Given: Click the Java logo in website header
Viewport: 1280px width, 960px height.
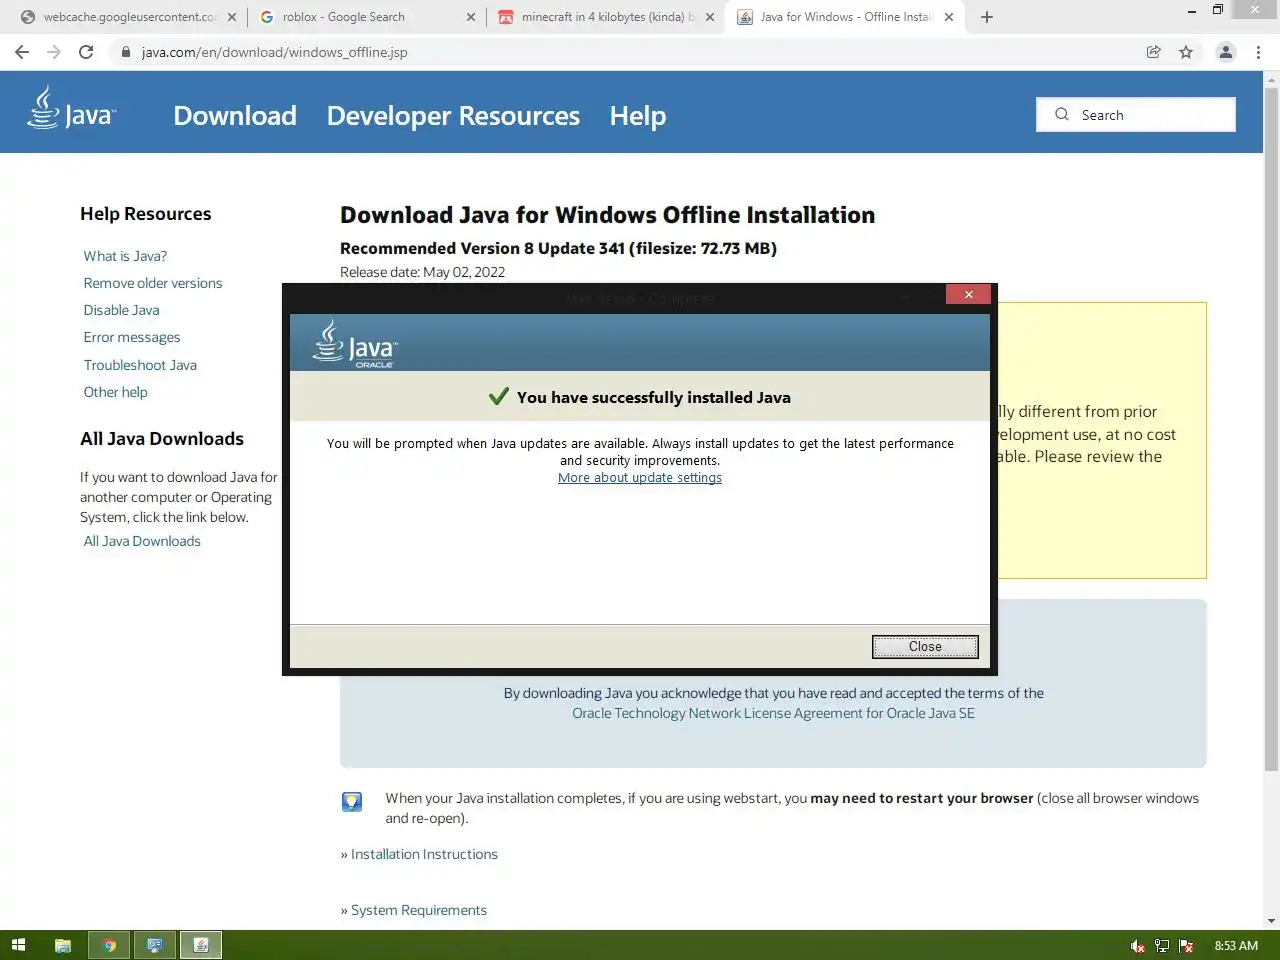Looking at the screenshot, I should point(71,109).
